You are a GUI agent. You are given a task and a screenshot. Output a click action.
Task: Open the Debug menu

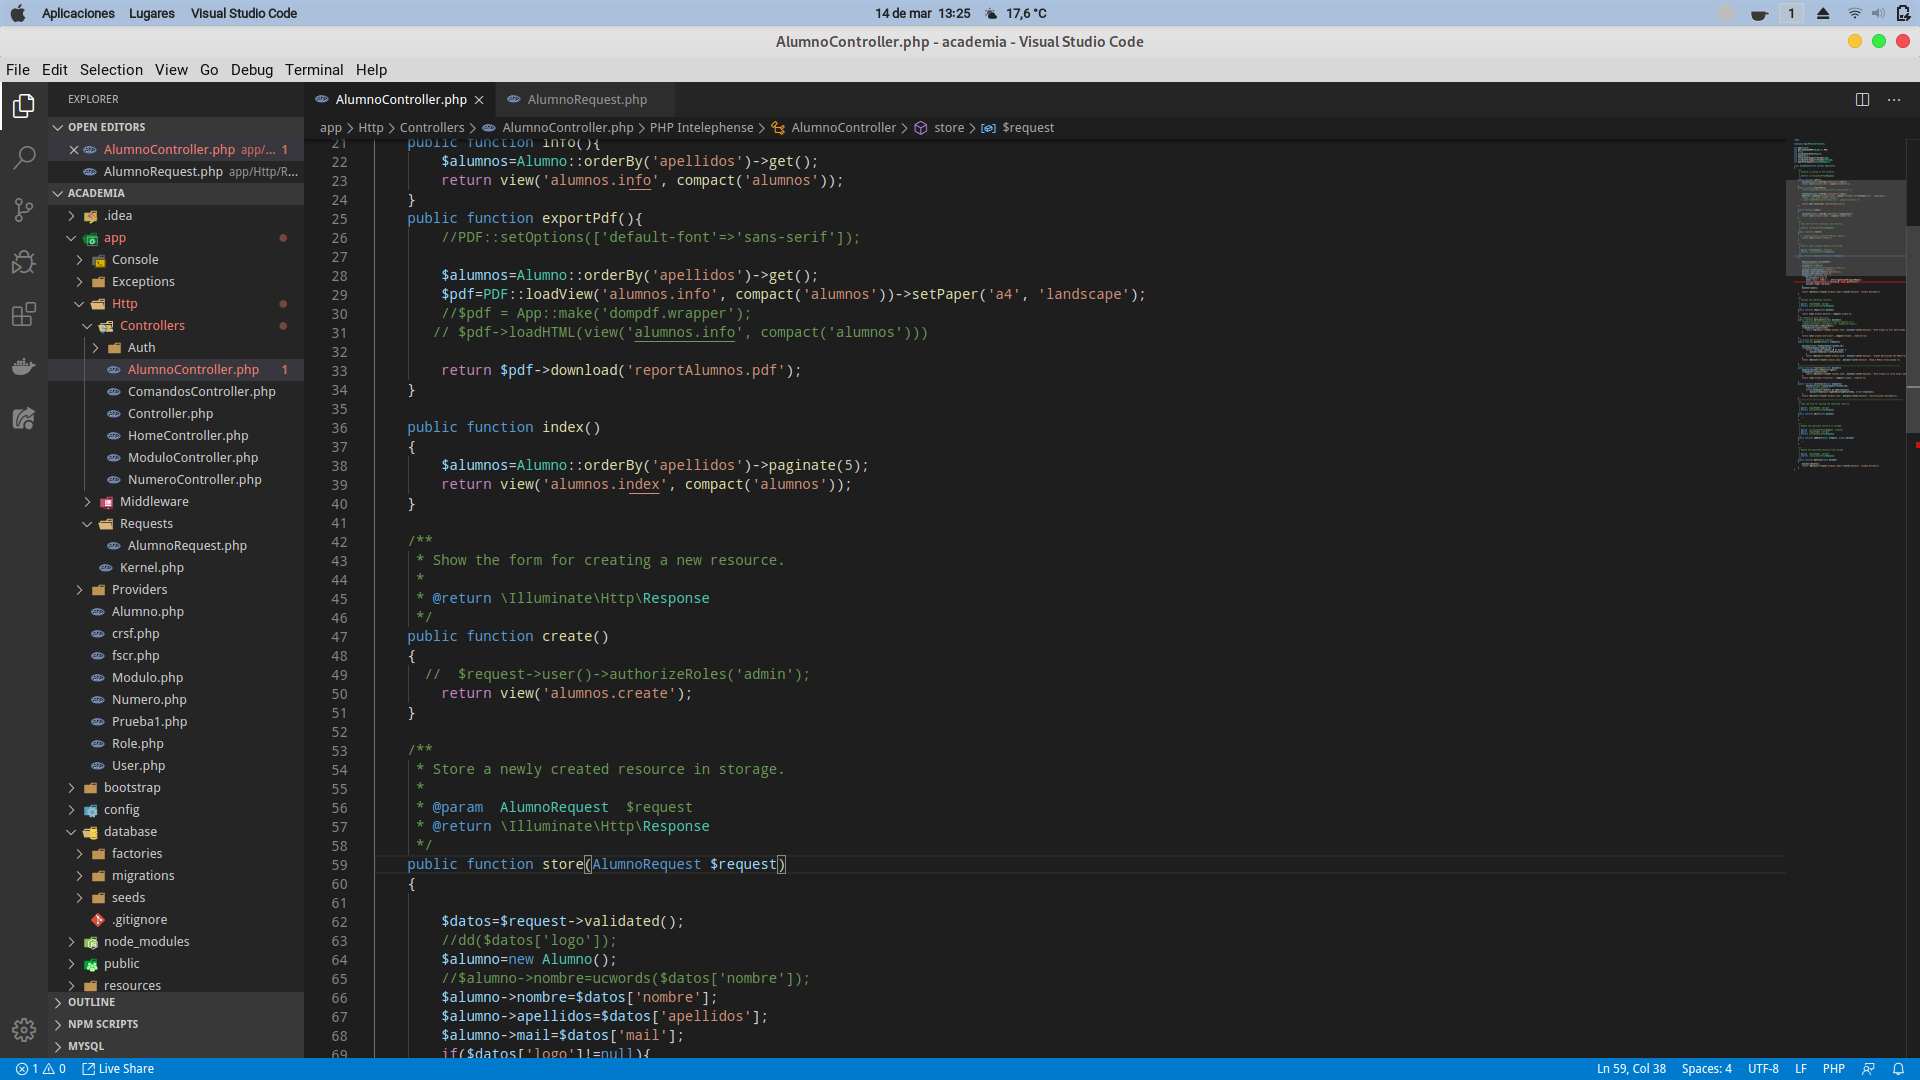[x=252, y=70]
